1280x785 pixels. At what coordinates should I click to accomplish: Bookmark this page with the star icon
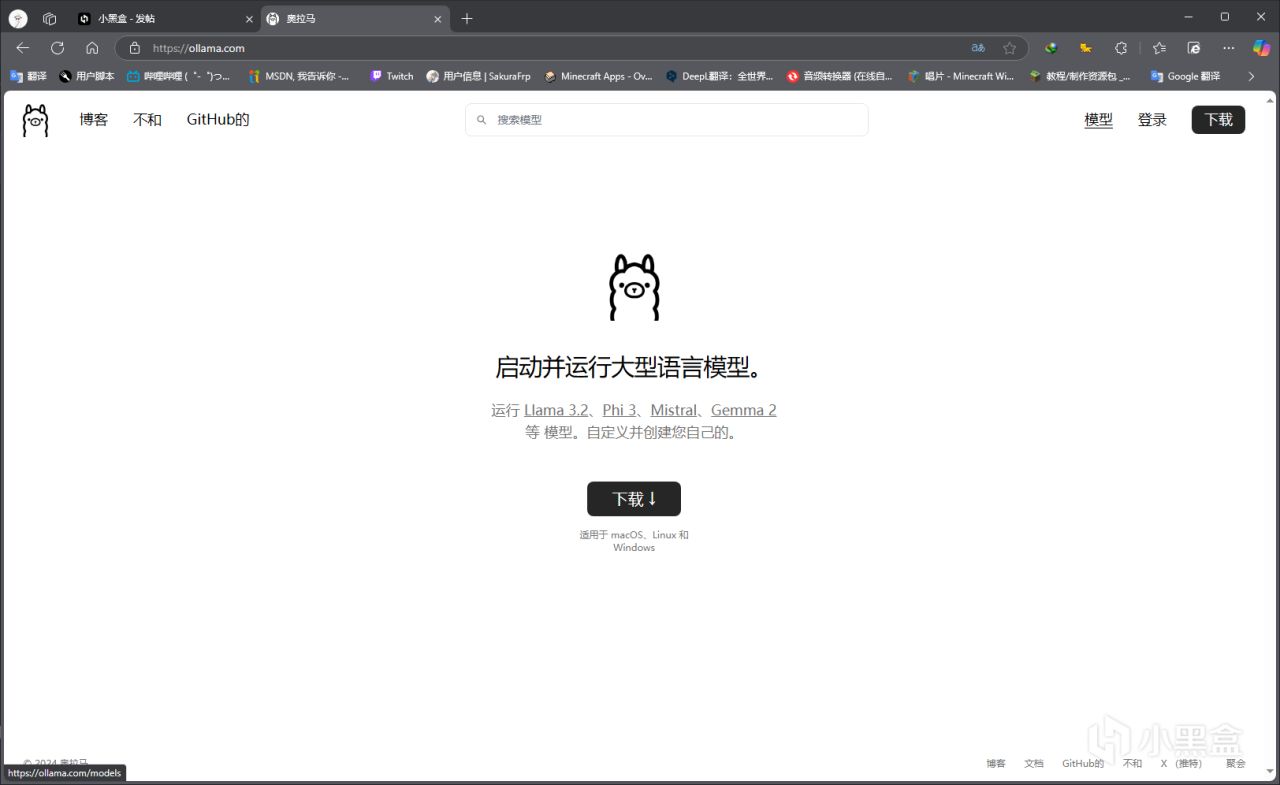coord(1010,48)
